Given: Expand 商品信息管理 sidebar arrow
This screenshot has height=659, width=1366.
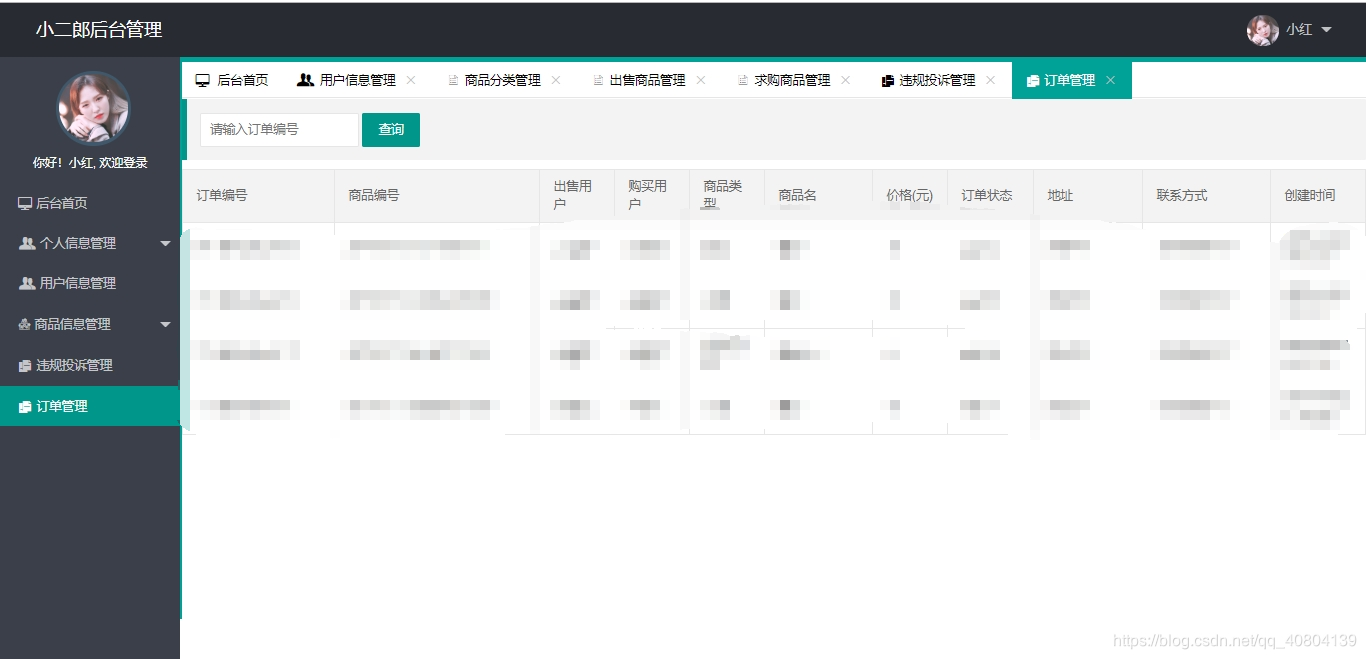Looking at the screenshot, I should click(x=166, y=324).
